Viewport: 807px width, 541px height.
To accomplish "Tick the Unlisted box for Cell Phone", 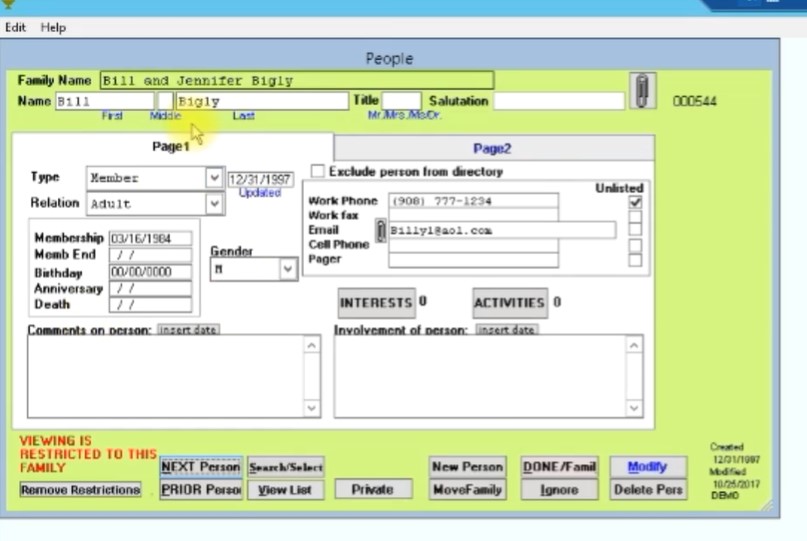I will 635,245.
